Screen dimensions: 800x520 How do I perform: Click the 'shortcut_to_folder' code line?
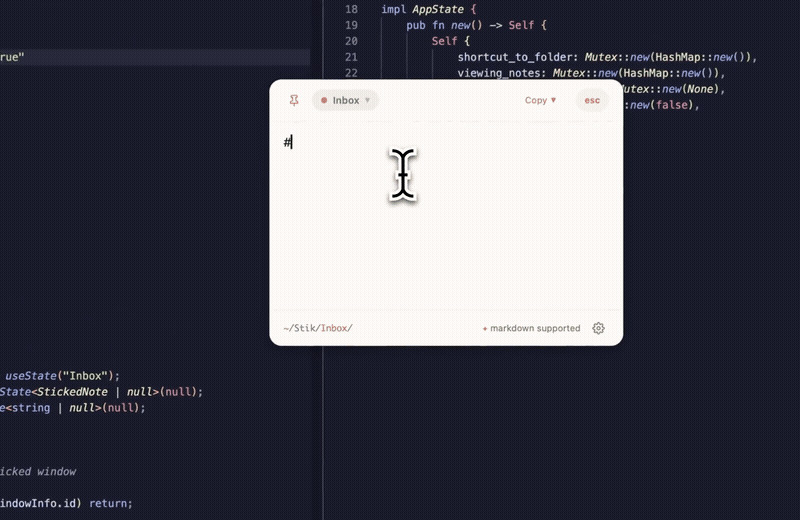click(x=607, y=57)
